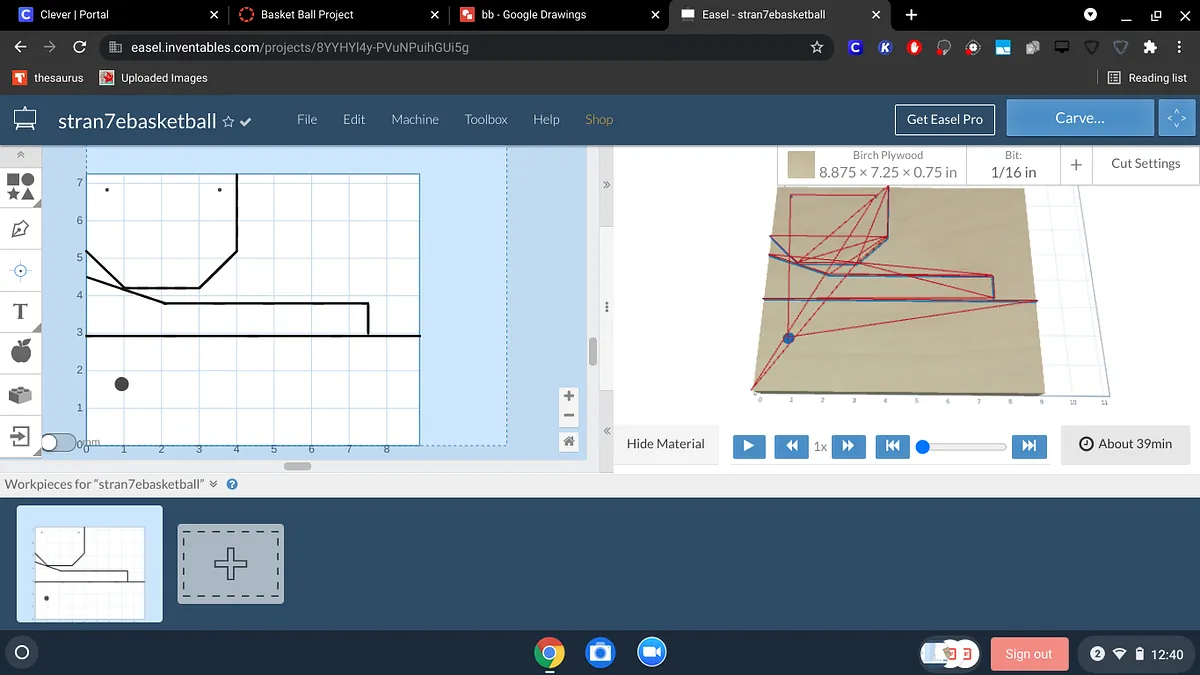1200x675 pixels.
Task: Reset canvas view with home icon
Action: tap(569, 441)
